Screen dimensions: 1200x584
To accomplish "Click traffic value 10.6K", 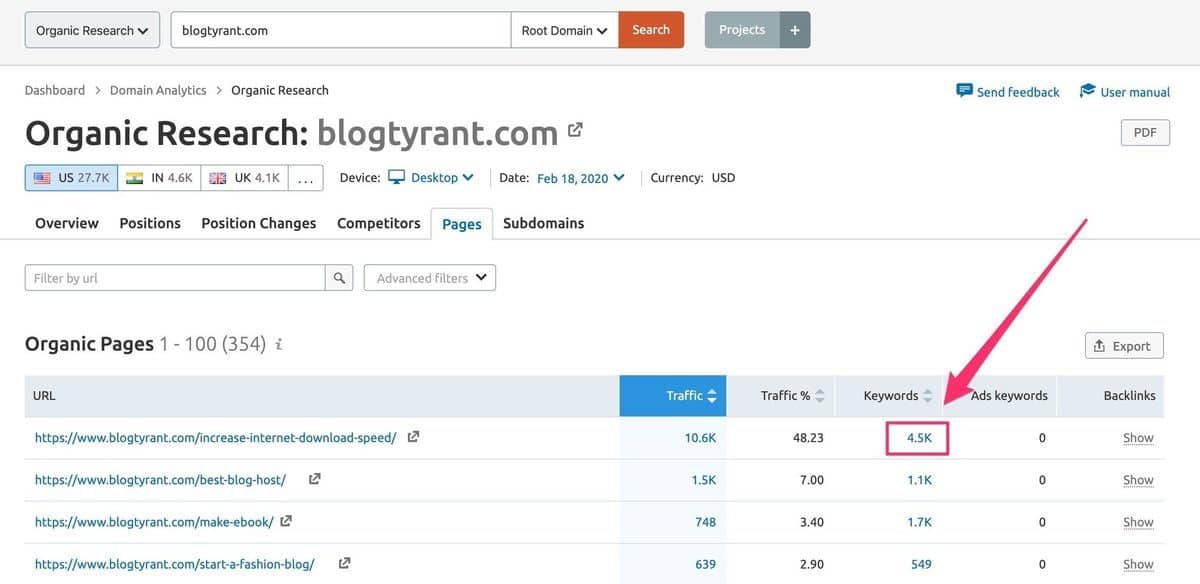I will pyautogui.click(x=700, y=438).
